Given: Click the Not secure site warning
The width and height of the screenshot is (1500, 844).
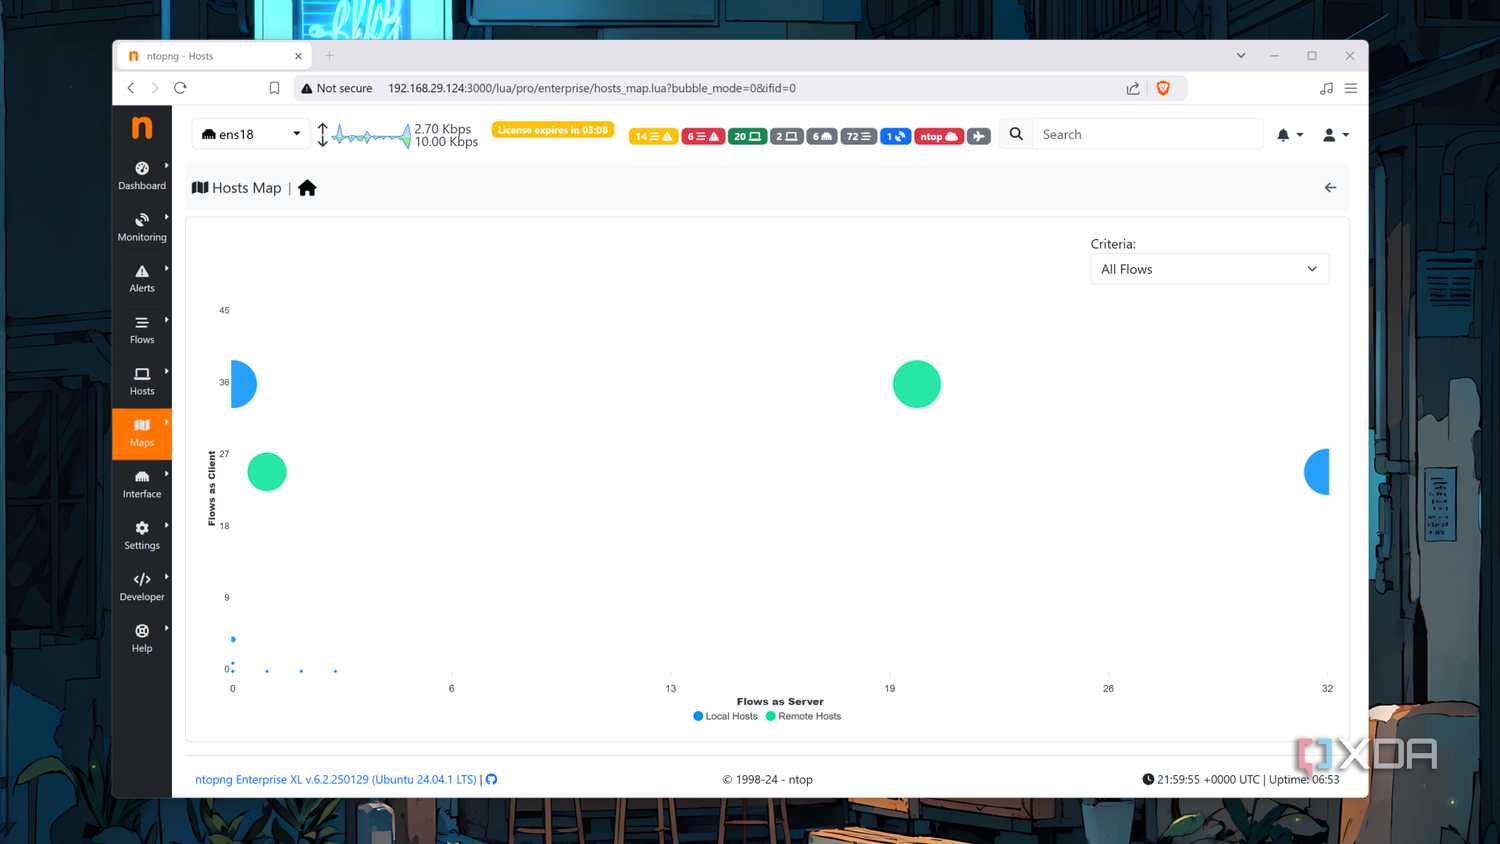Looking at the screenshot, I should tap(336, 88).
